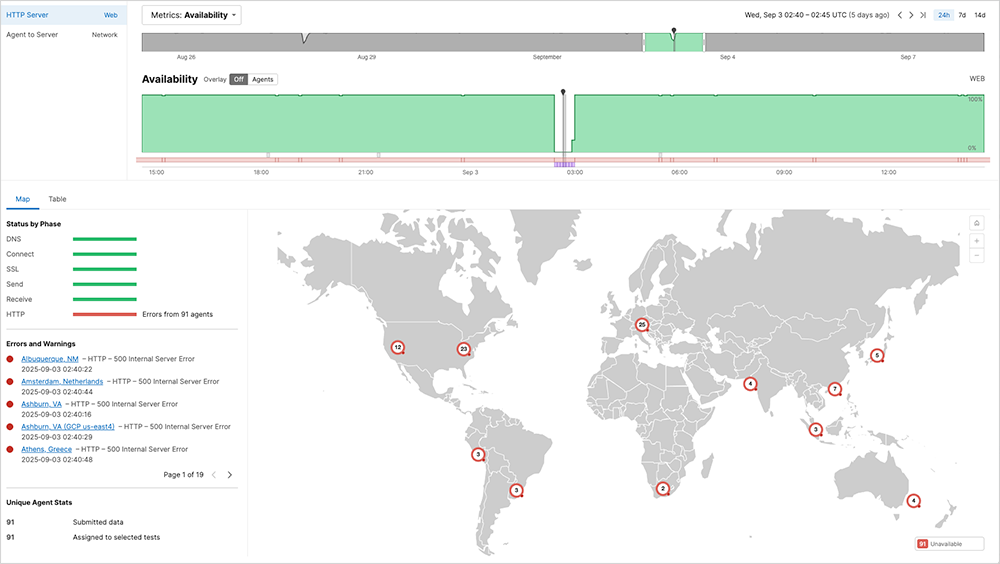Click the red error dot beside Athens
This screenshot has height=564, width=1000.
[10, 450]
